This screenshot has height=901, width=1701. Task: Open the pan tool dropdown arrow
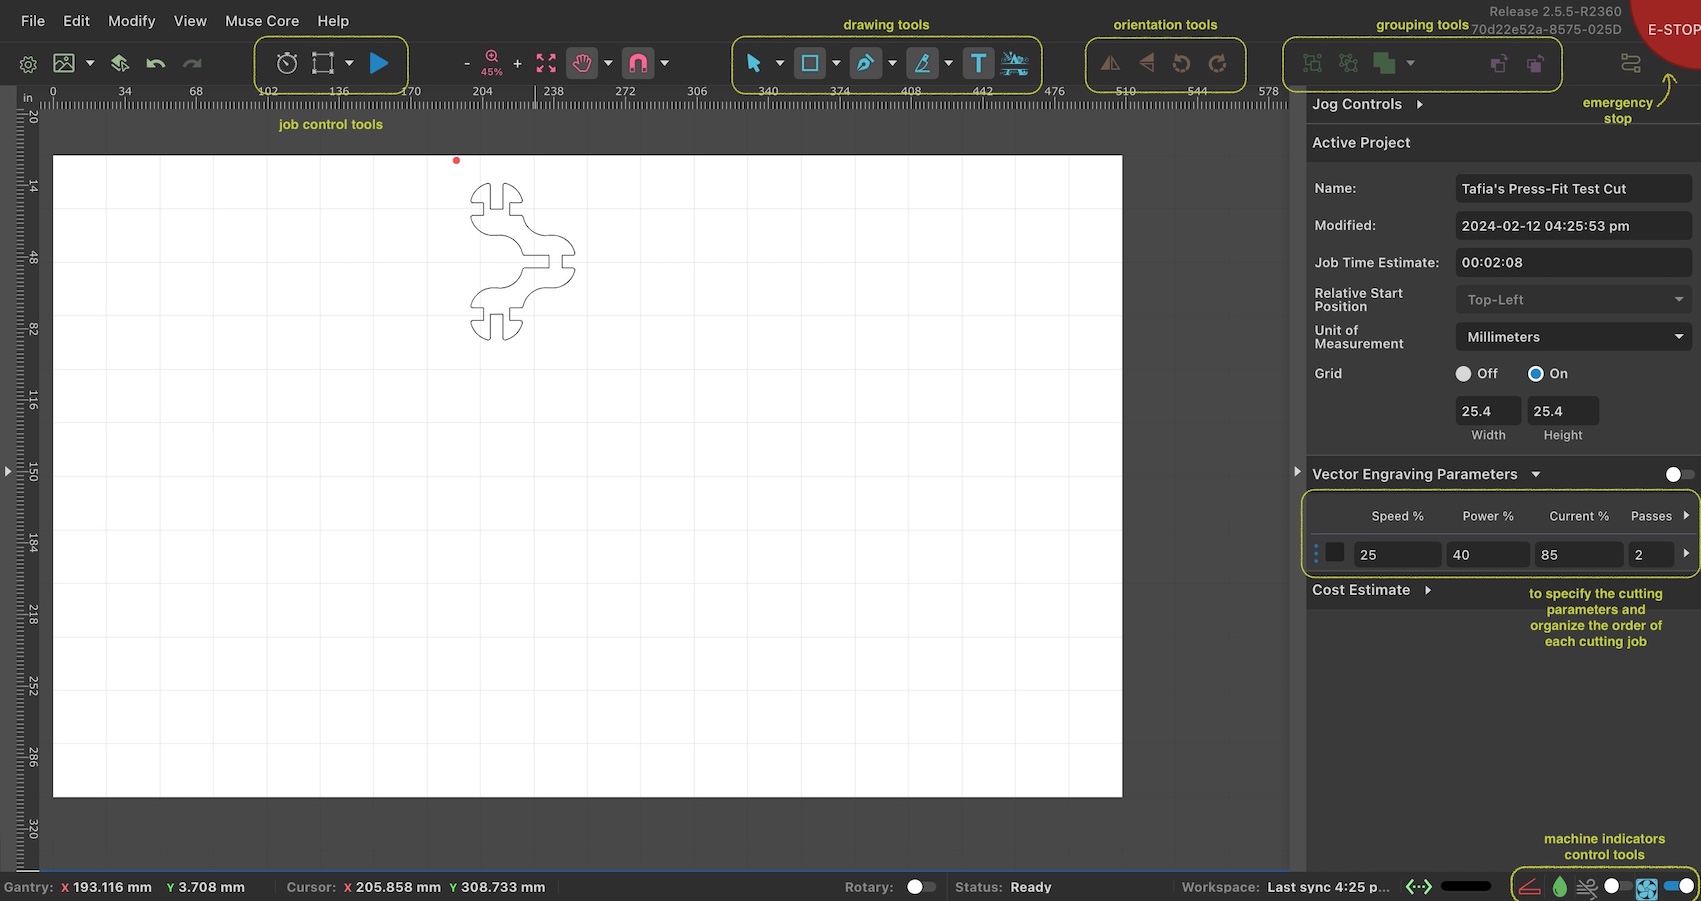click(608, 63)
